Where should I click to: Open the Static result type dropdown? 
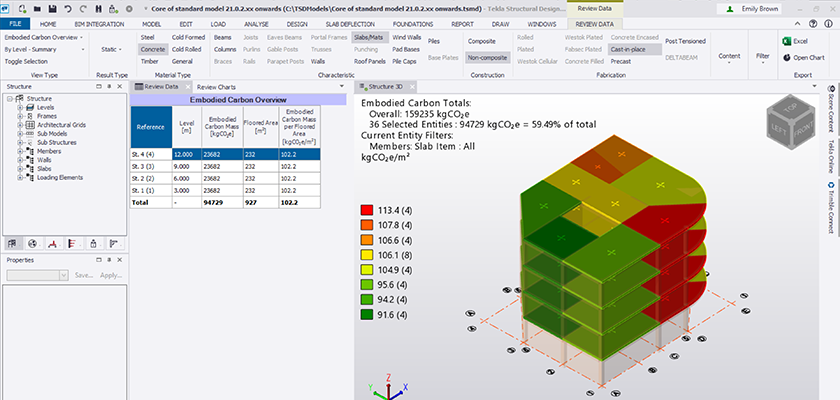click(111, 49)
